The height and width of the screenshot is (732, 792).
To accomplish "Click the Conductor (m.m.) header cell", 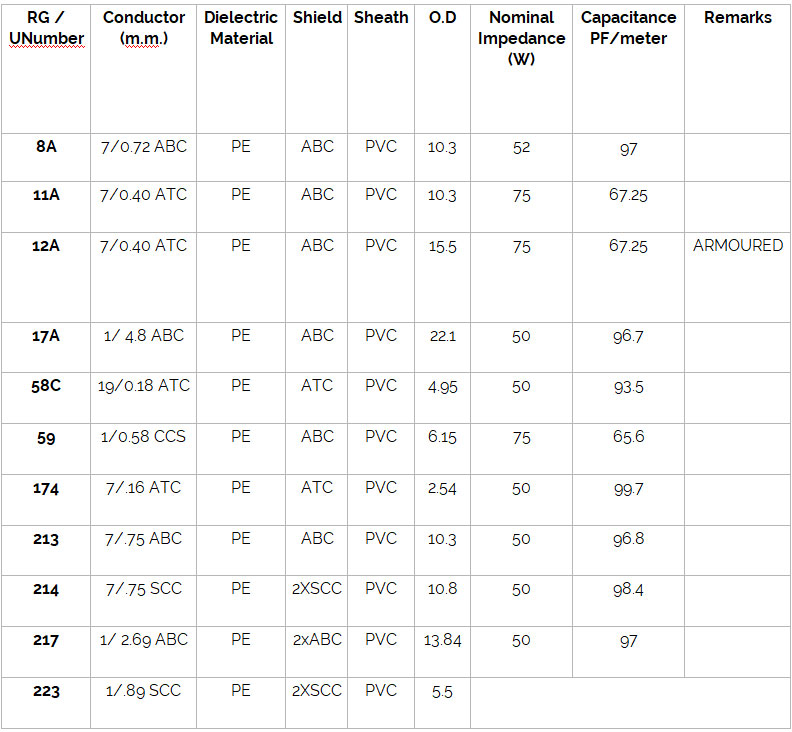I will 144,28.
